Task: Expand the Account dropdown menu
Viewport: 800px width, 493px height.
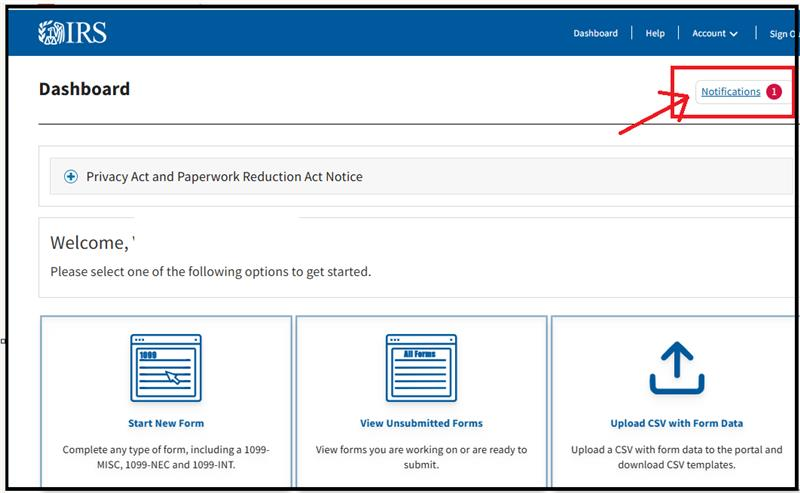Action: (714, 33)
